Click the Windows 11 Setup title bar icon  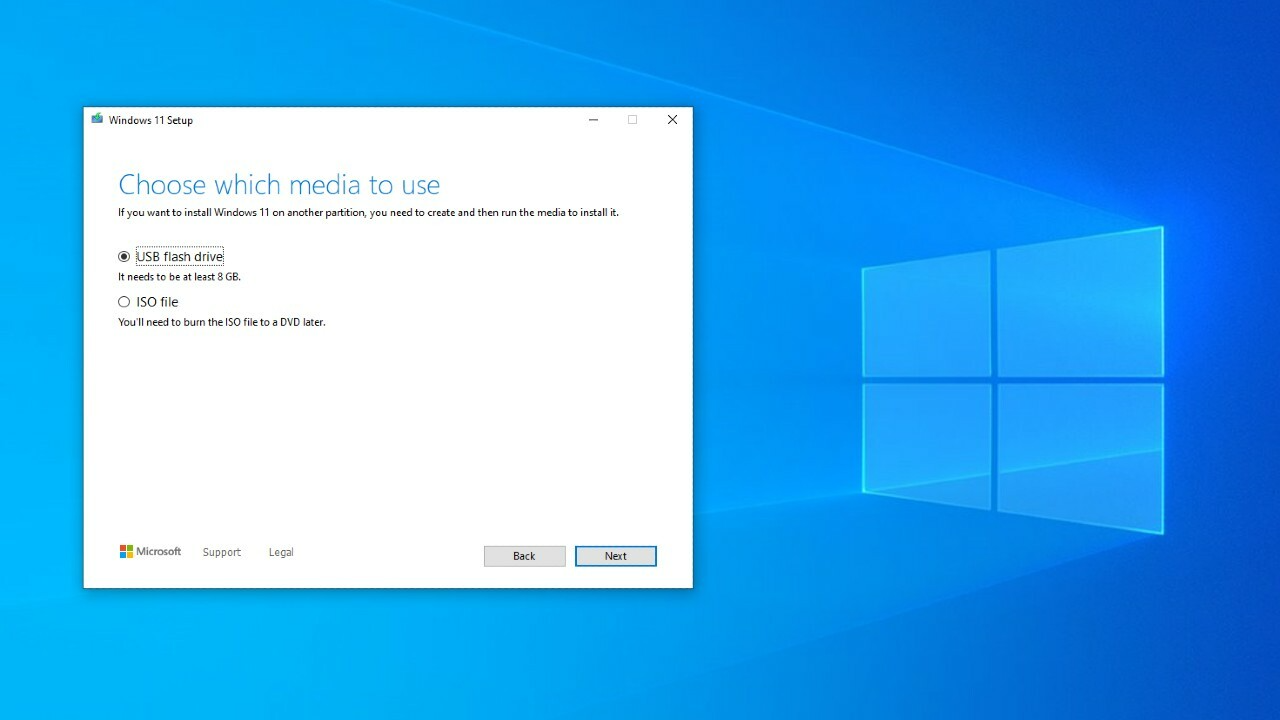(97, 118)
